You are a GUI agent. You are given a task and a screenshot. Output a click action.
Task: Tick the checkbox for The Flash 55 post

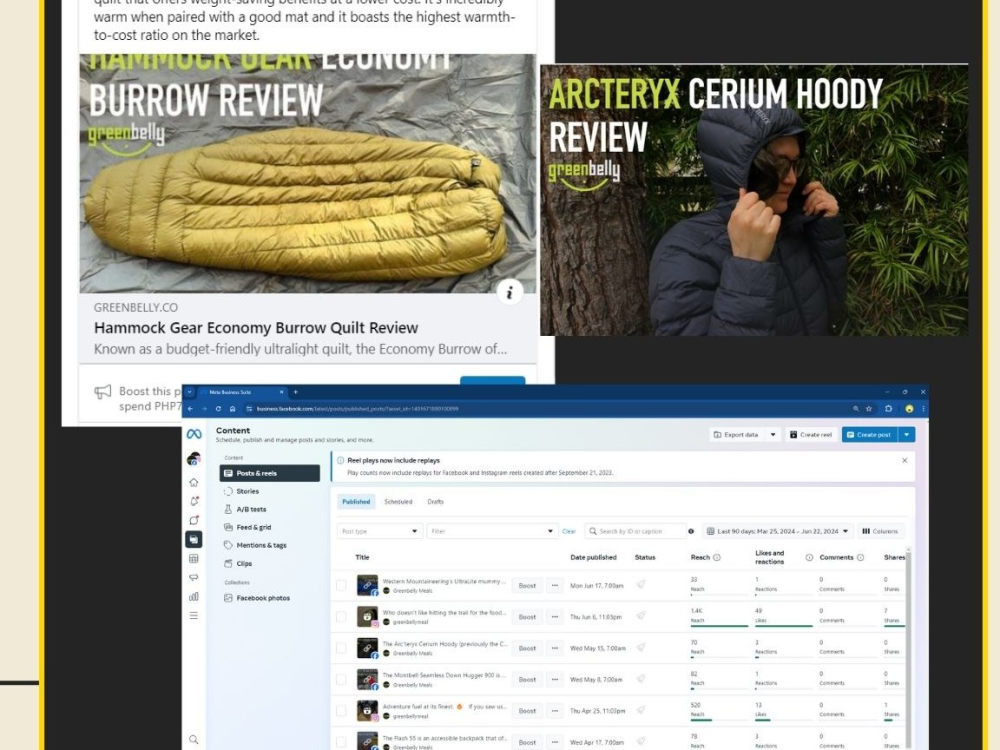(x=341, y=742)
